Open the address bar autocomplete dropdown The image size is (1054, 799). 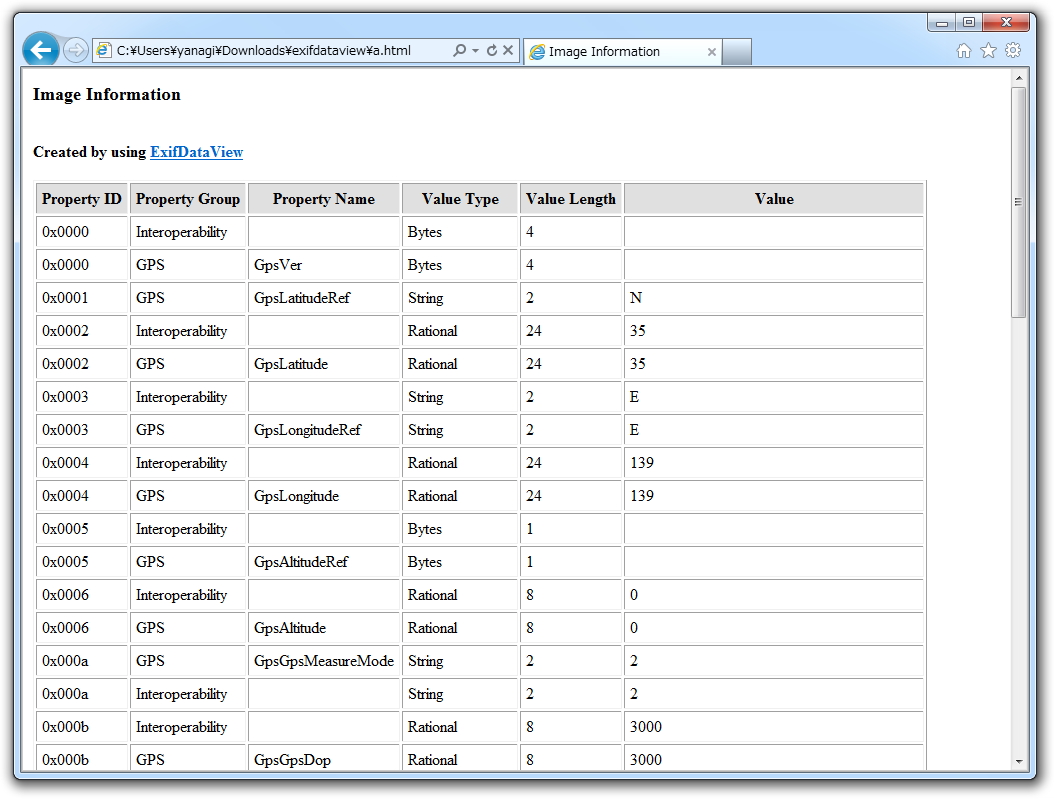click(x=476, y=51)
